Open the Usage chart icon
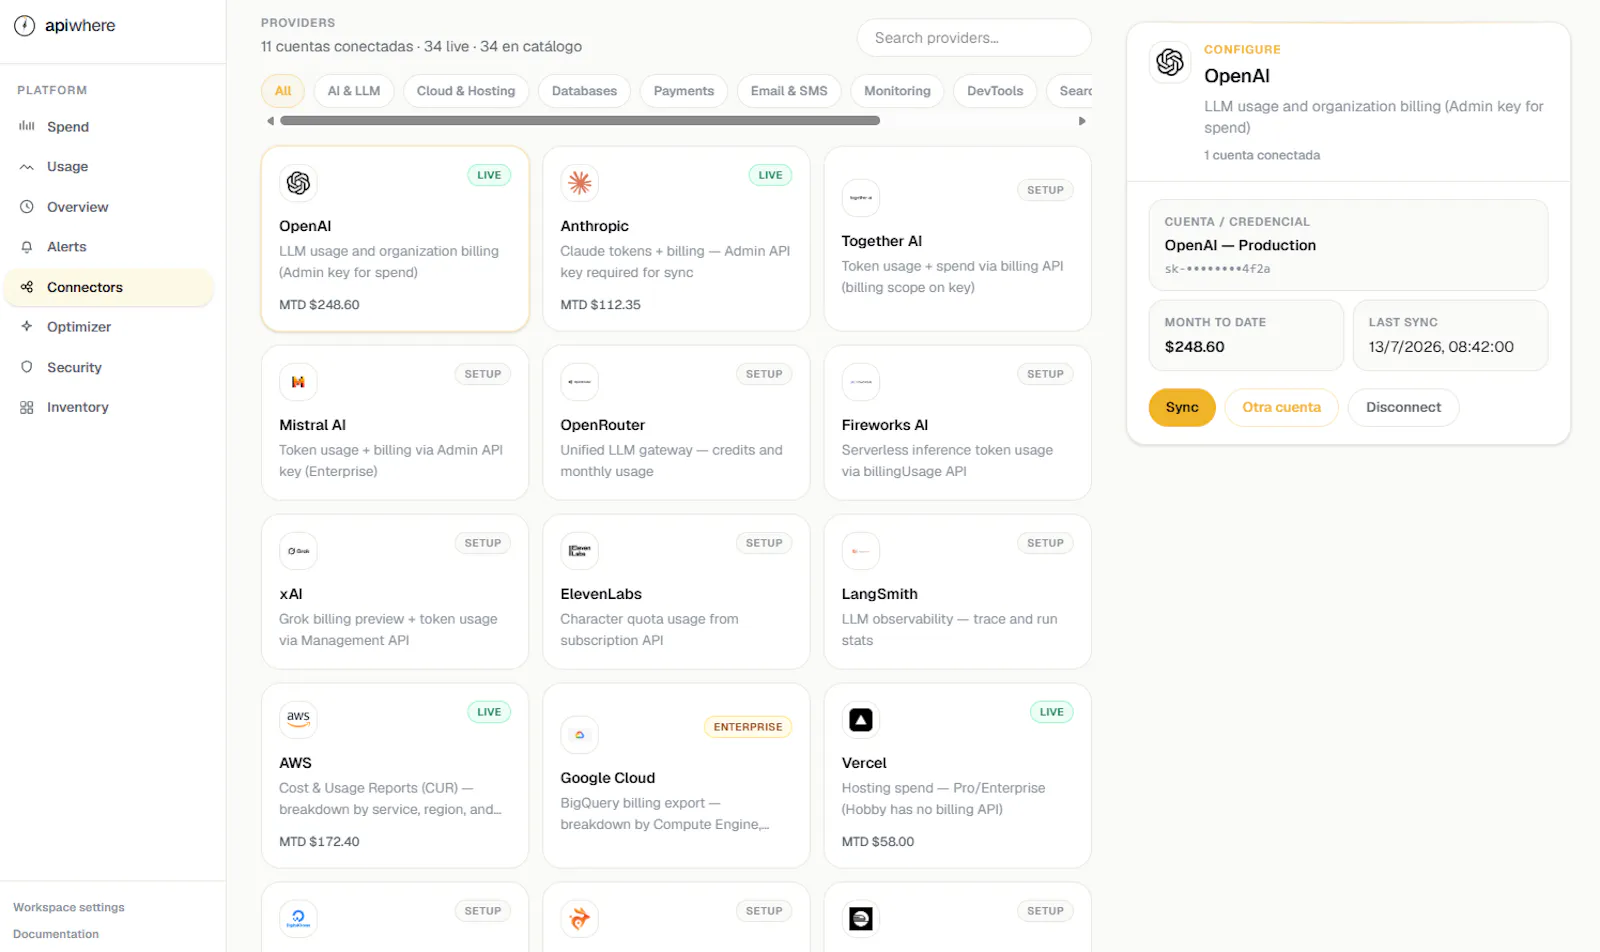1600x952 pixels. tap(27, 167)
